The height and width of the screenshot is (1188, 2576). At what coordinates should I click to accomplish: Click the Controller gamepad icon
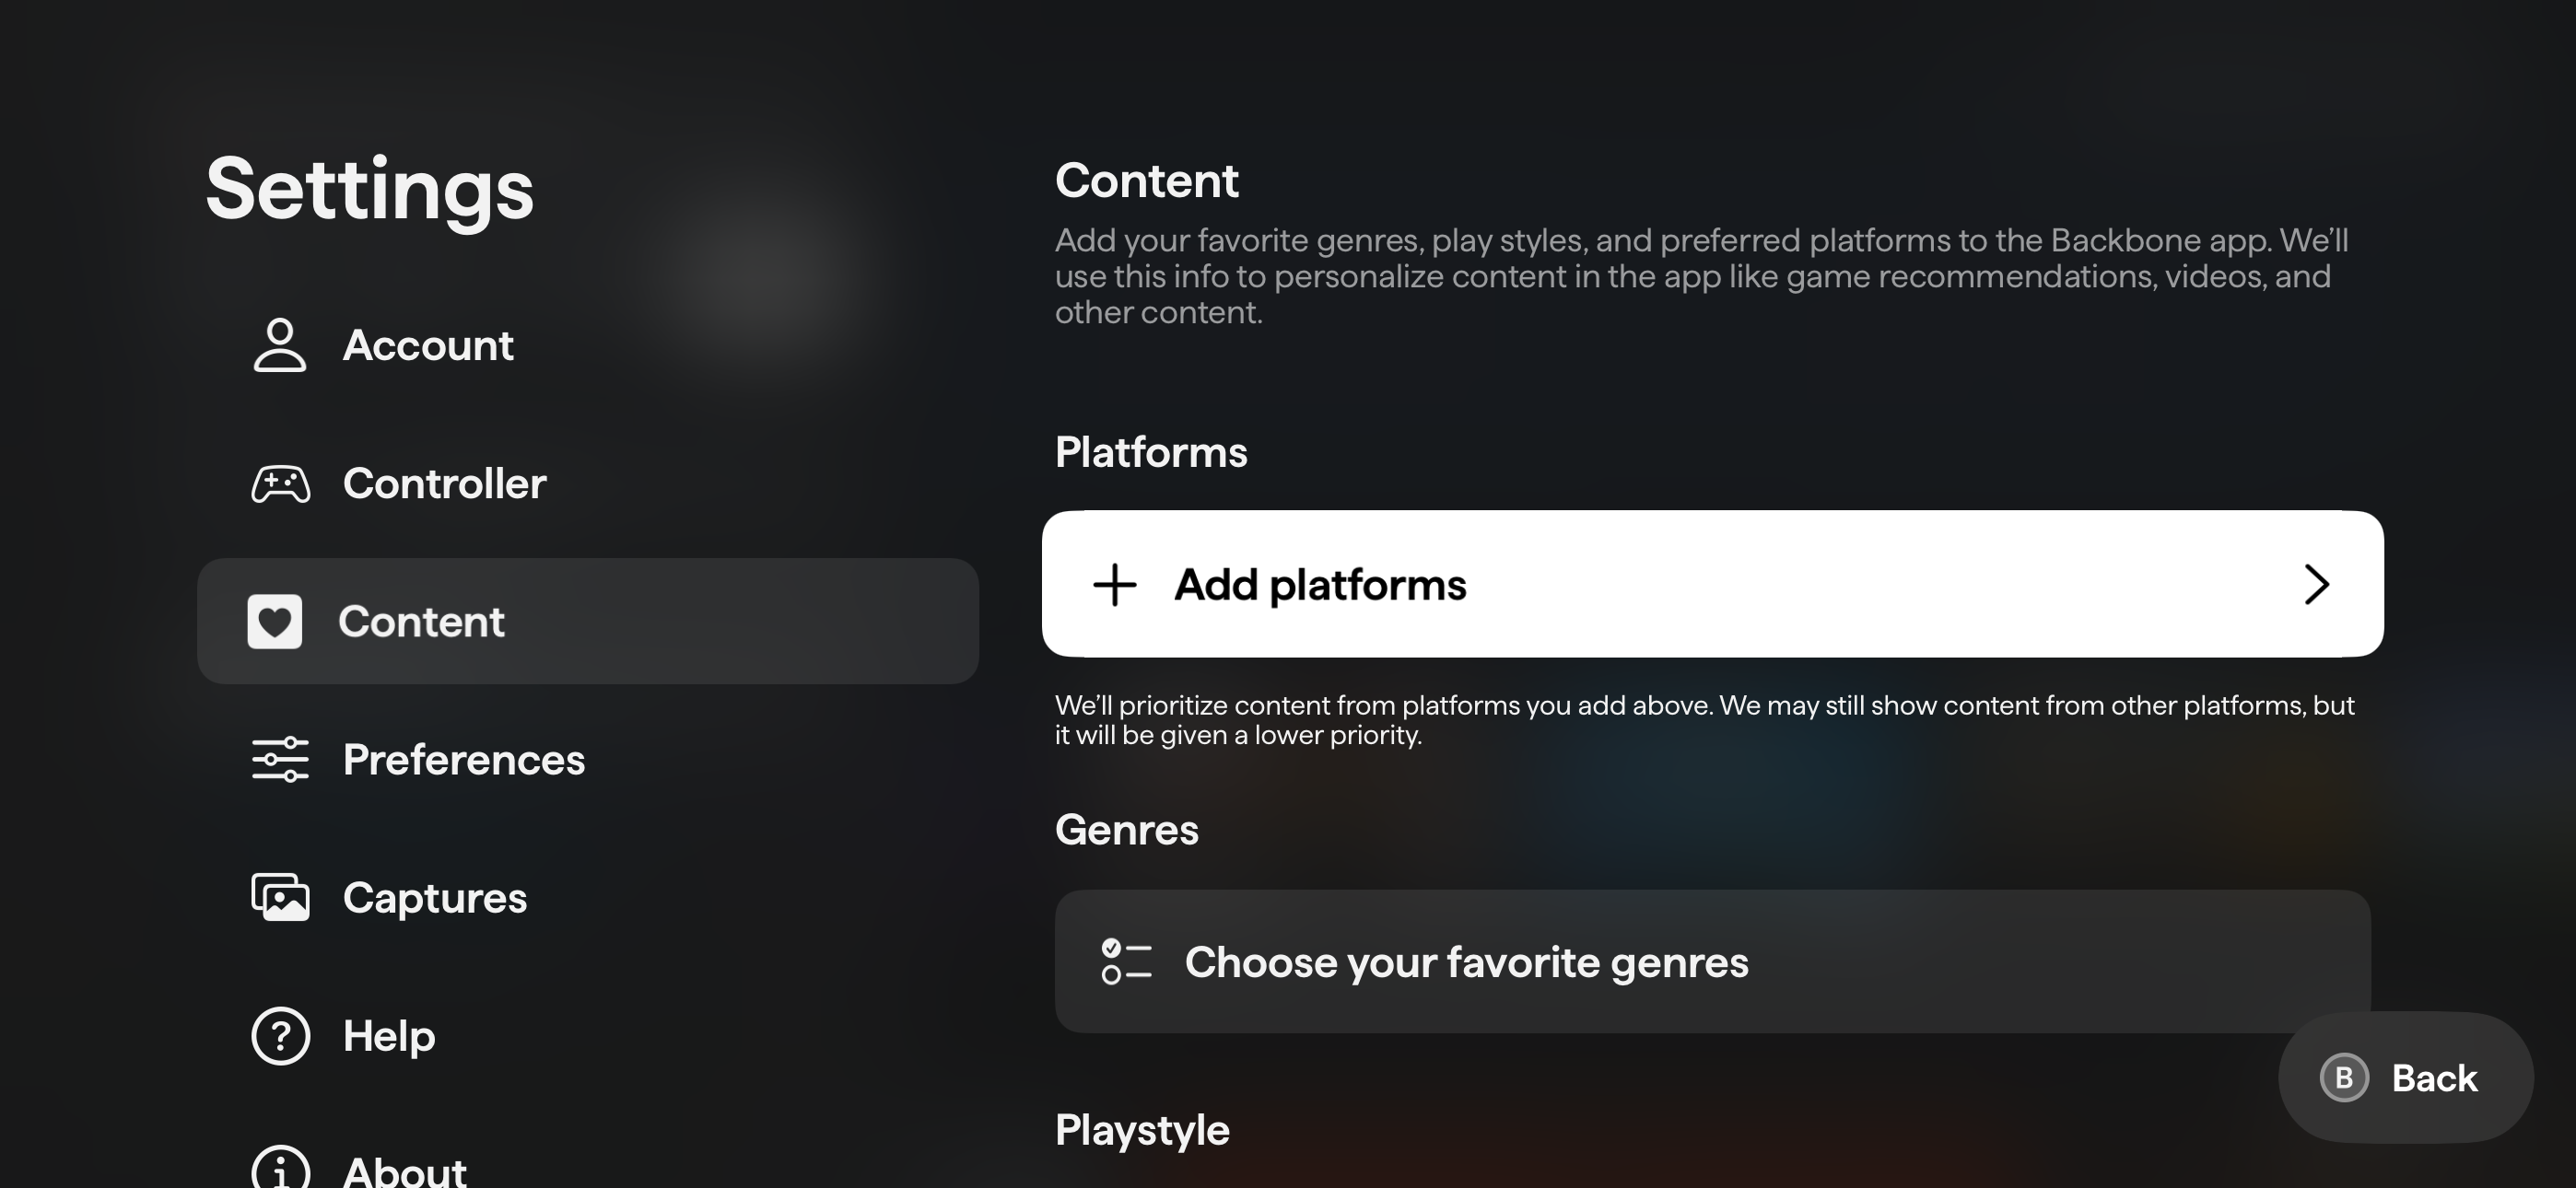point(280,484)
